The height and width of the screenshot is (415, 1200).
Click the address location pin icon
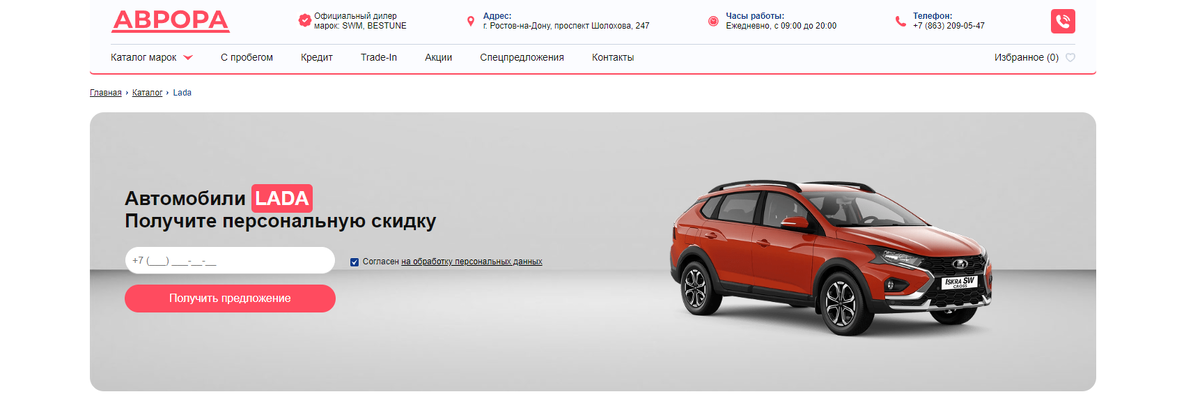click(471, 21)
